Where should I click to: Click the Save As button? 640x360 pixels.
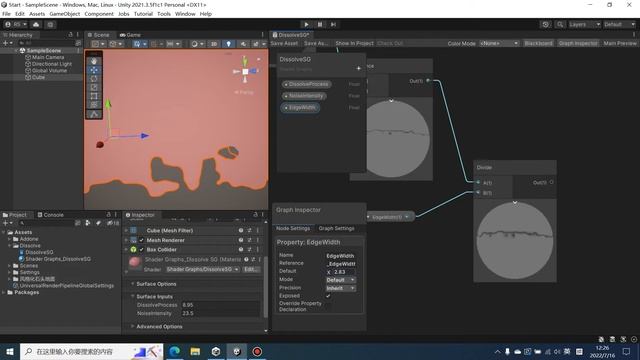click(x=316, y=43)
